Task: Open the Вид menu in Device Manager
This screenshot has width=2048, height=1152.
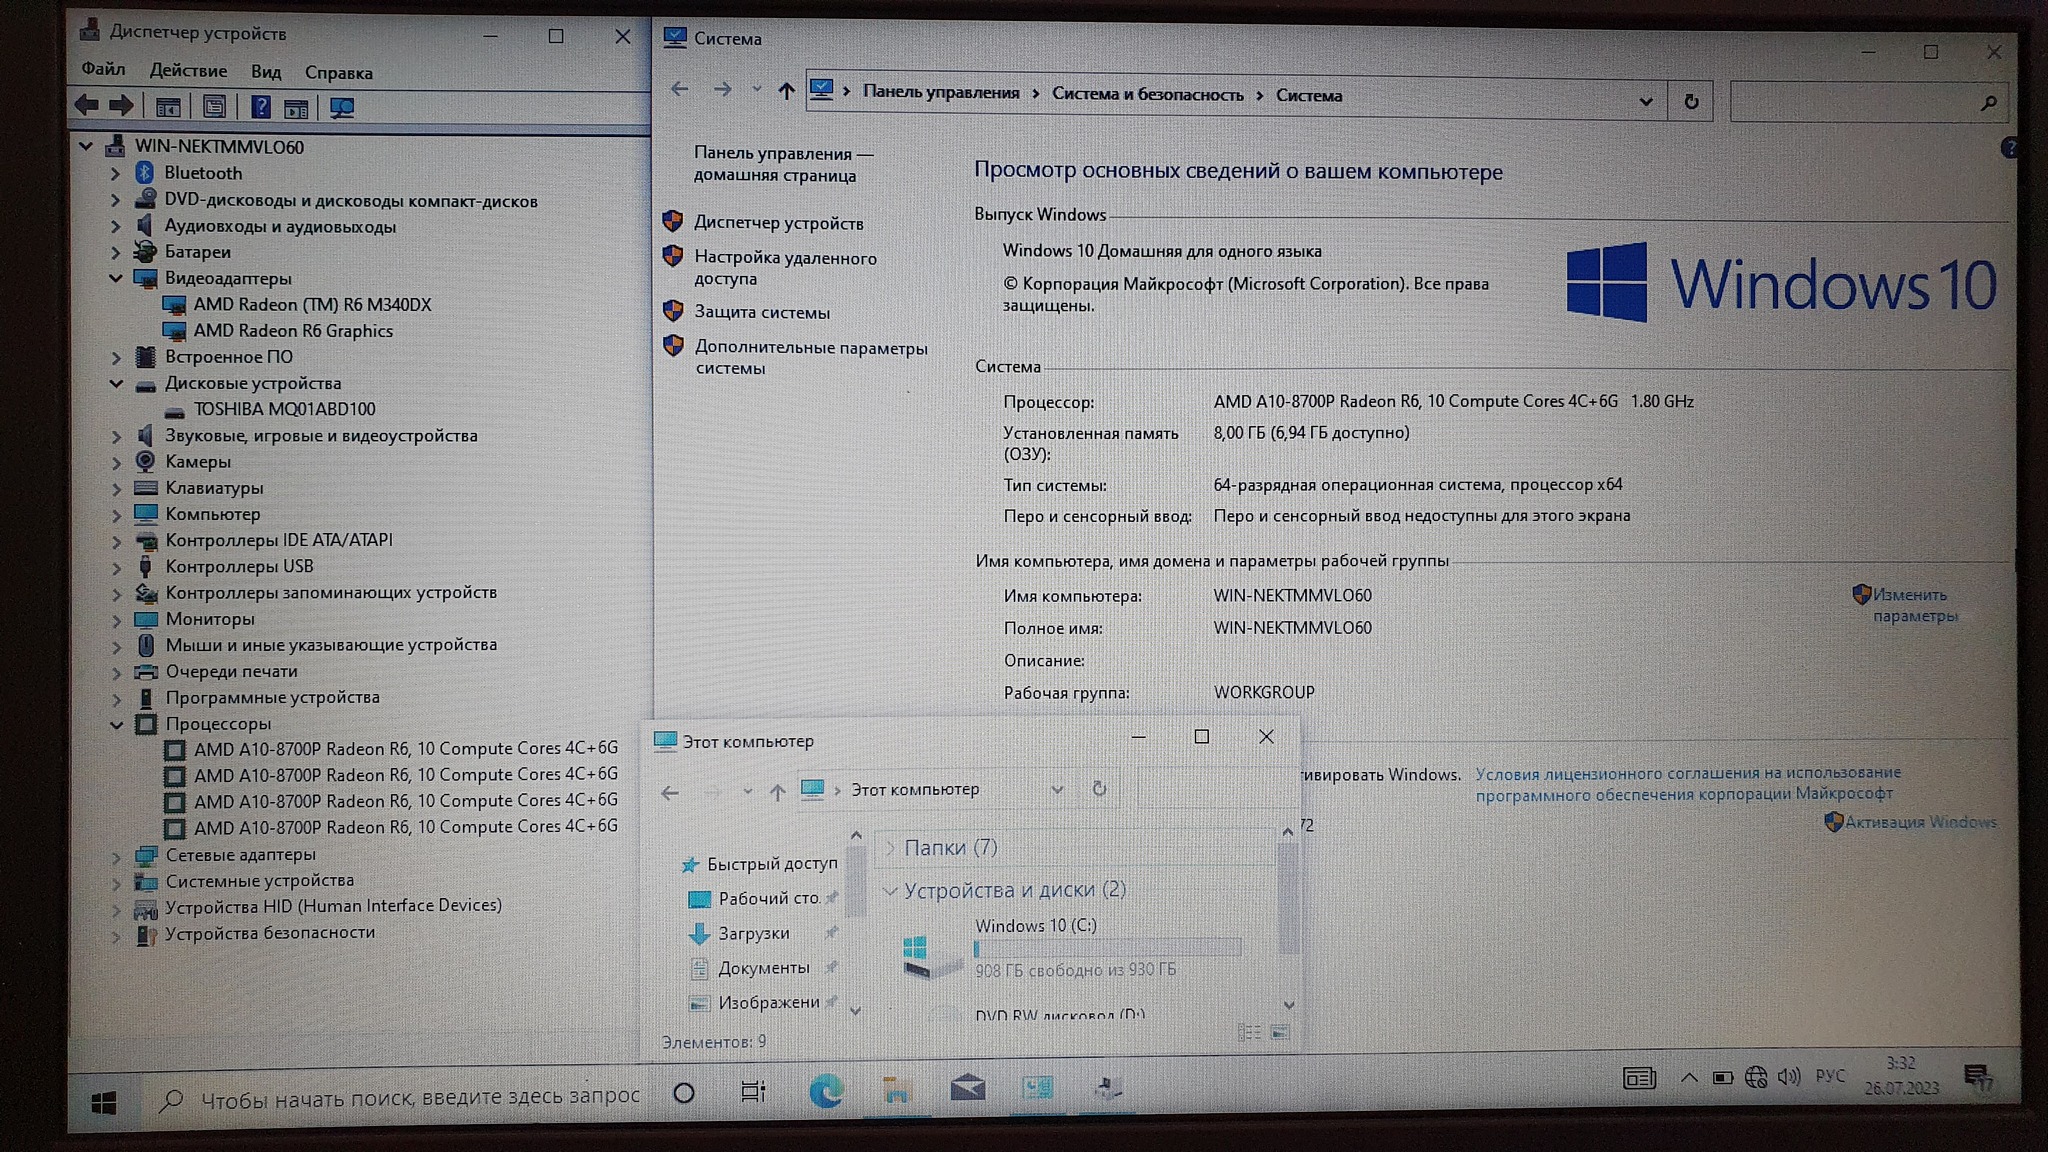Action: pyautogui.click(x=265, y=72)
